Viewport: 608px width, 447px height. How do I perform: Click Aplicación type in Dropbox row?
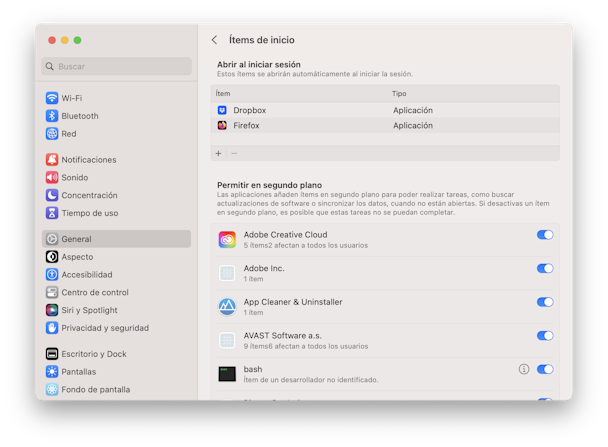click(x=413, y=110)
